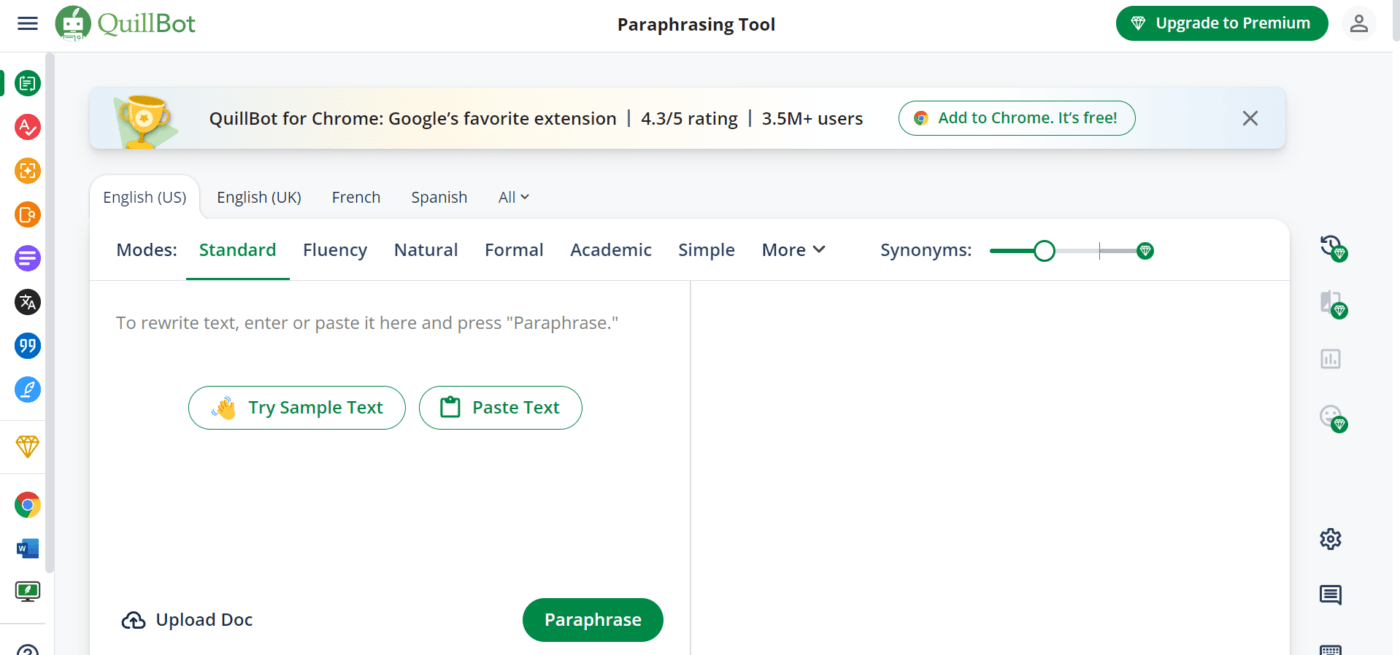Screen dimensions: 1400x655
Task: Open the Grammar Checker sidebar tool
Action: point(28,127)
